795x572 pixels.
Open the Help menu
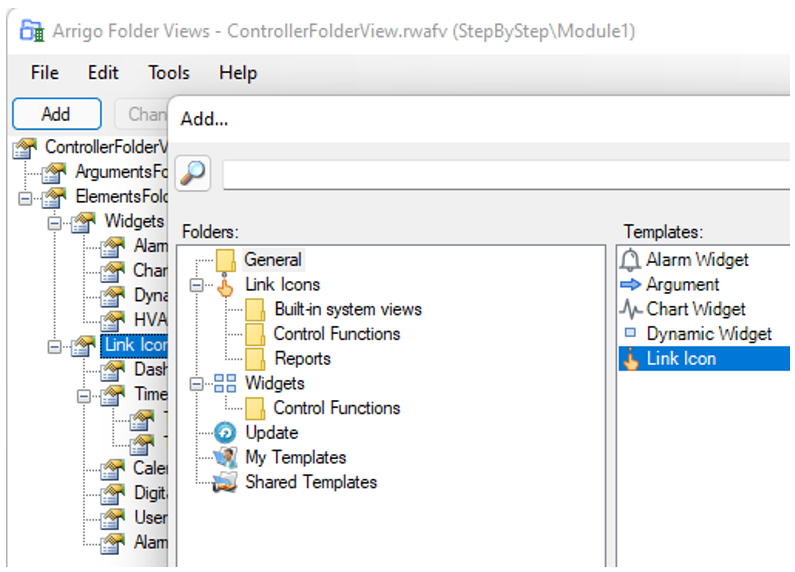coord(238,73)
